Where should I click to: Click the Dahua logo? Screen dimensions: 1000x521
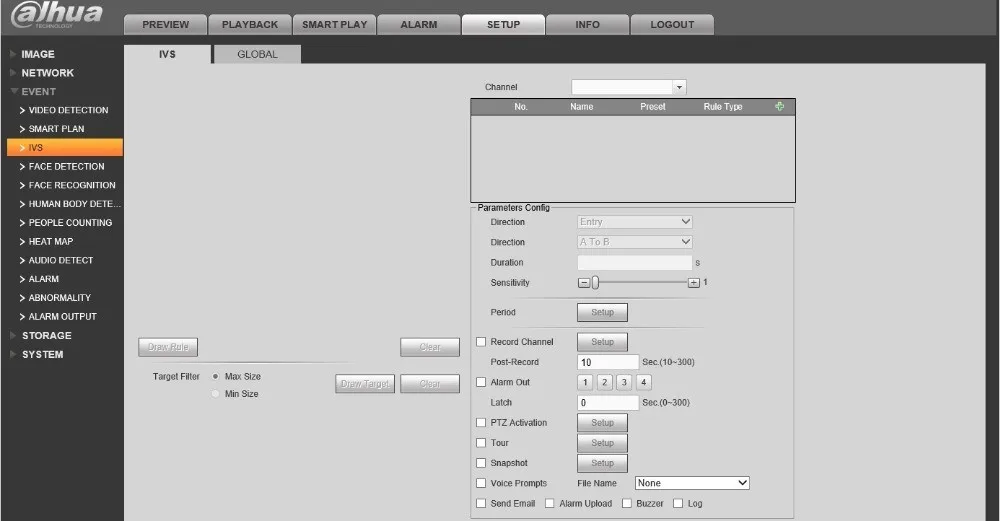[57, 15]
